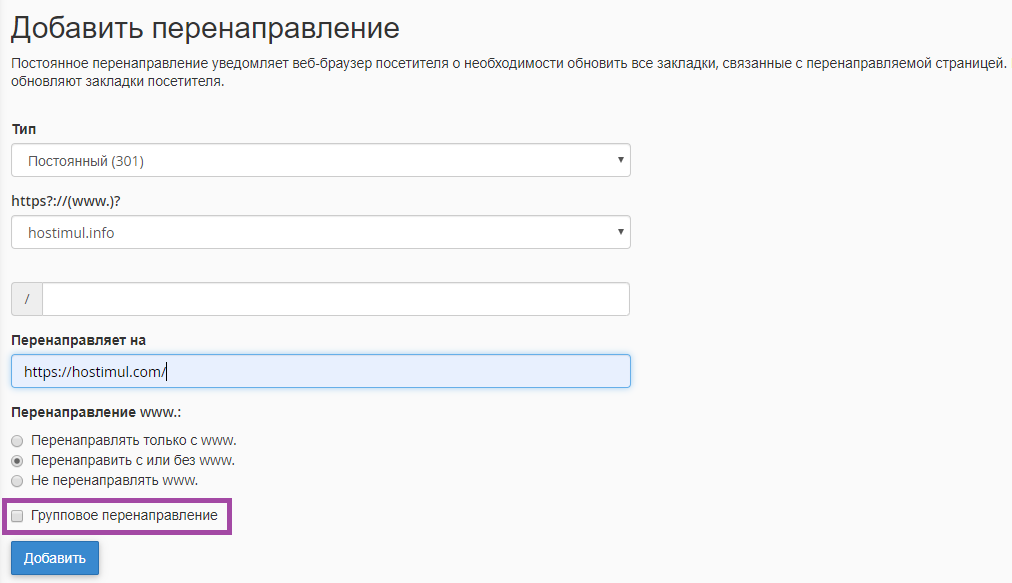Click the 'Перенаправить с или без www.' label text
1012x583 pixels.
133,460
